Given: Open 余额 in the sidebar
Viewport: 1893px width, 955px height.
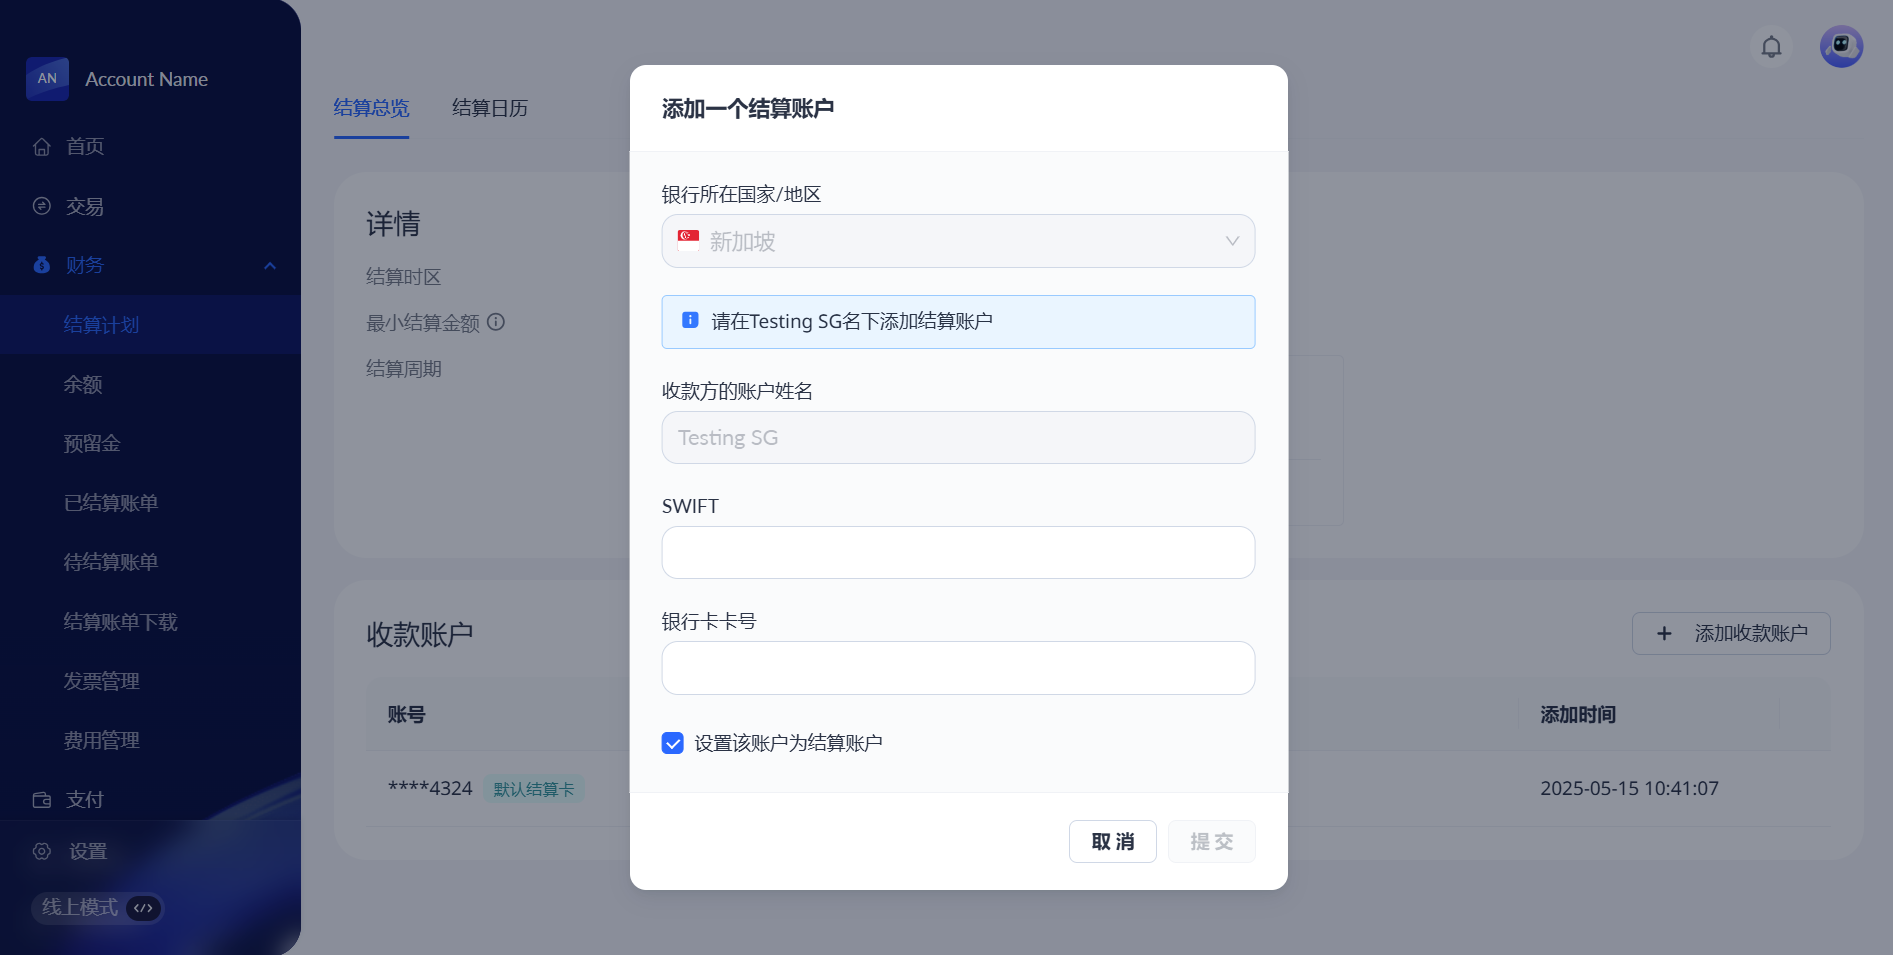Looking at the screenshot, I should pyautogui.click(x=83, y=384).
